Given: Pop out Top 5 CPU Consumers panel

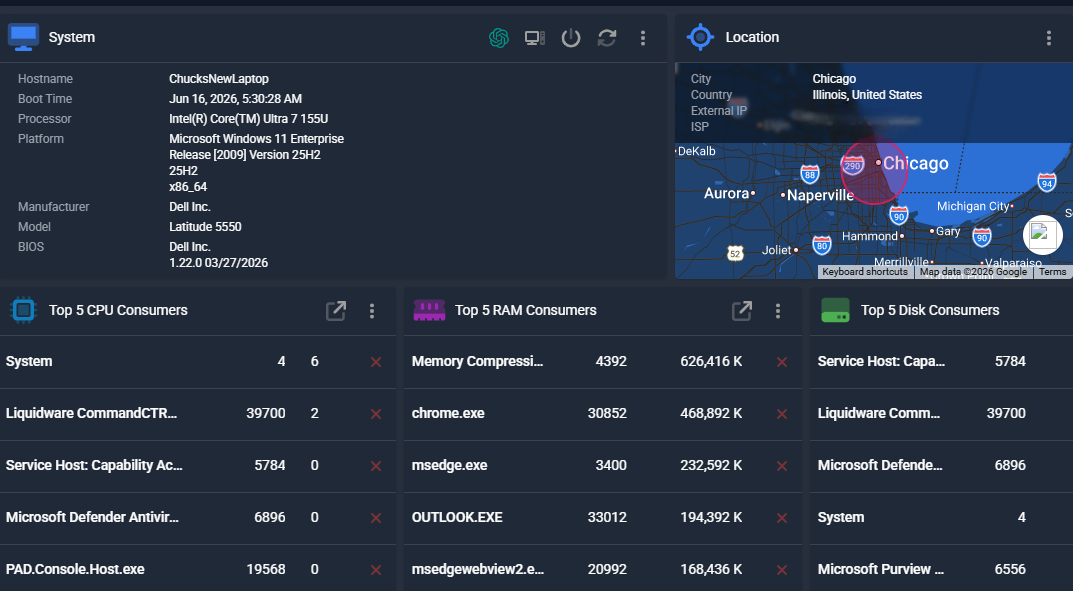Looking at the screenshot, I should (x=335, y=311).
